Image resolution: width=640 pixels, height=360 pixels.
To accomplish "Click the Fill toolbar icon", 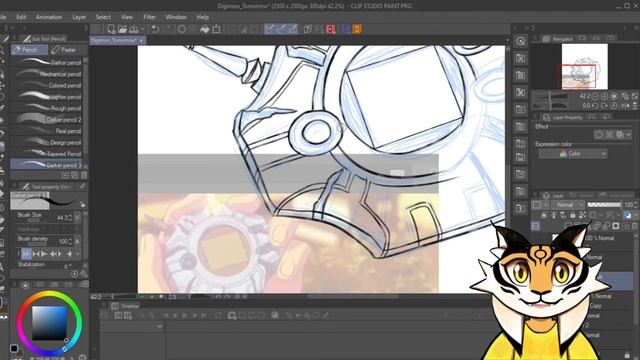I will [x=205, y=29].
